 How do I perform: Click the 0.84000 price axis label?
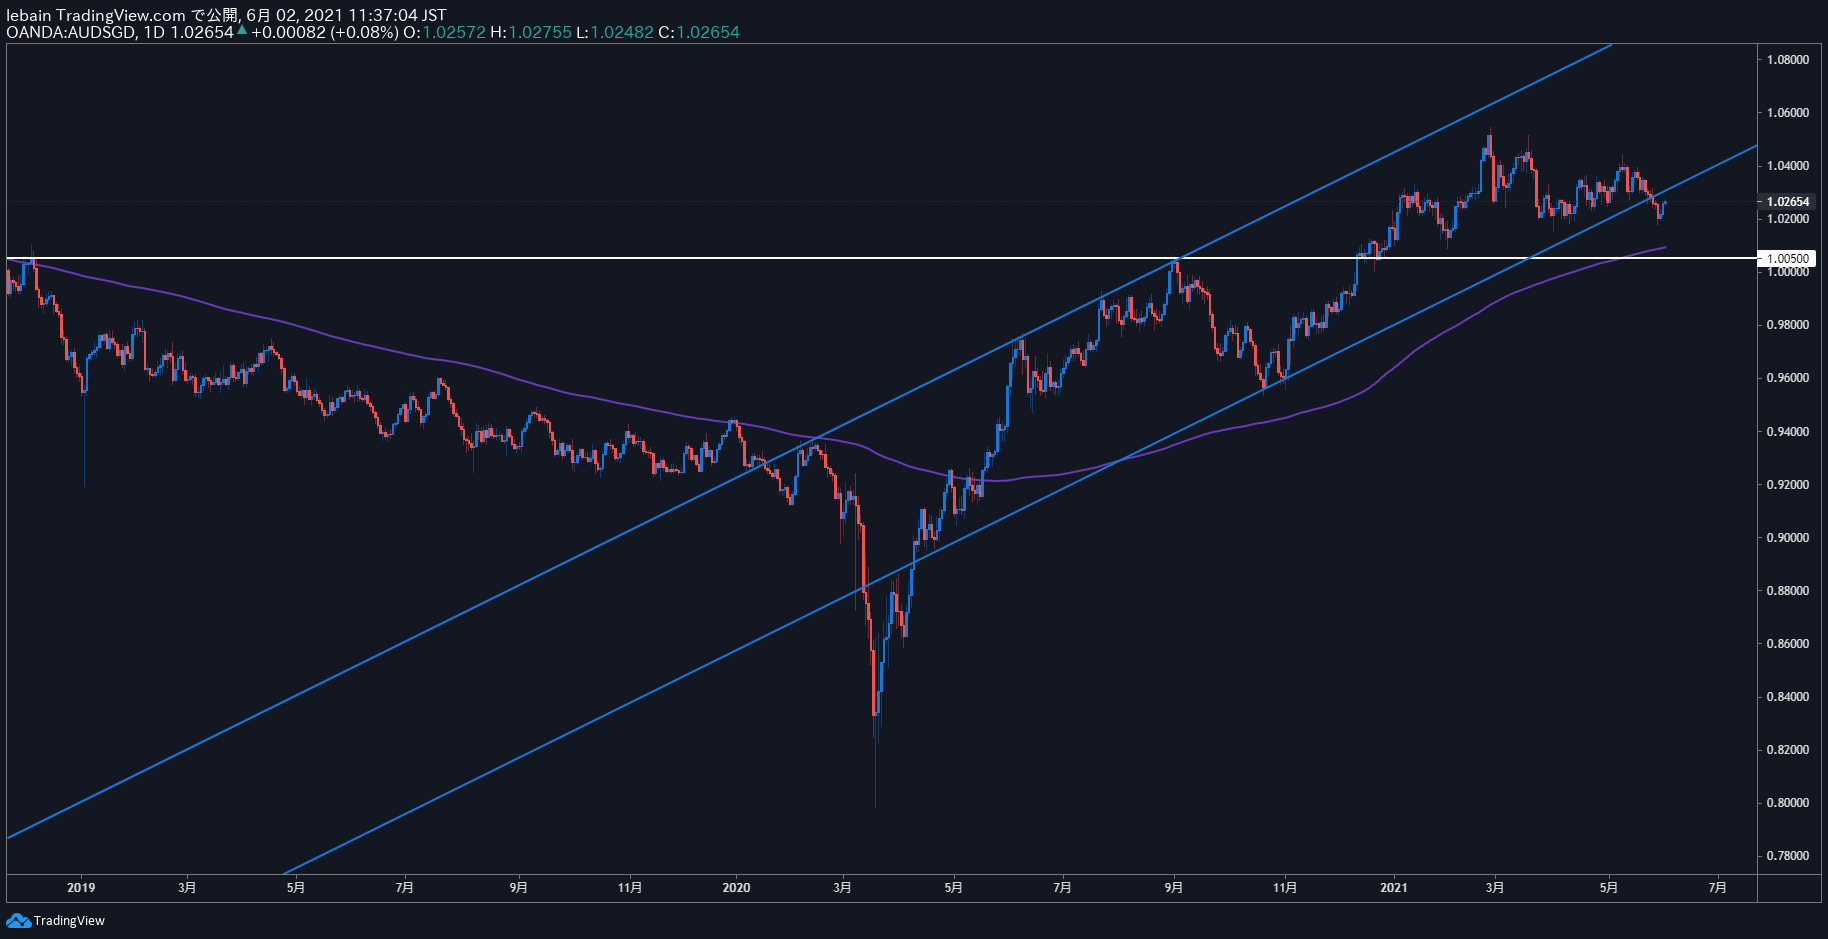coord(1787,697)
